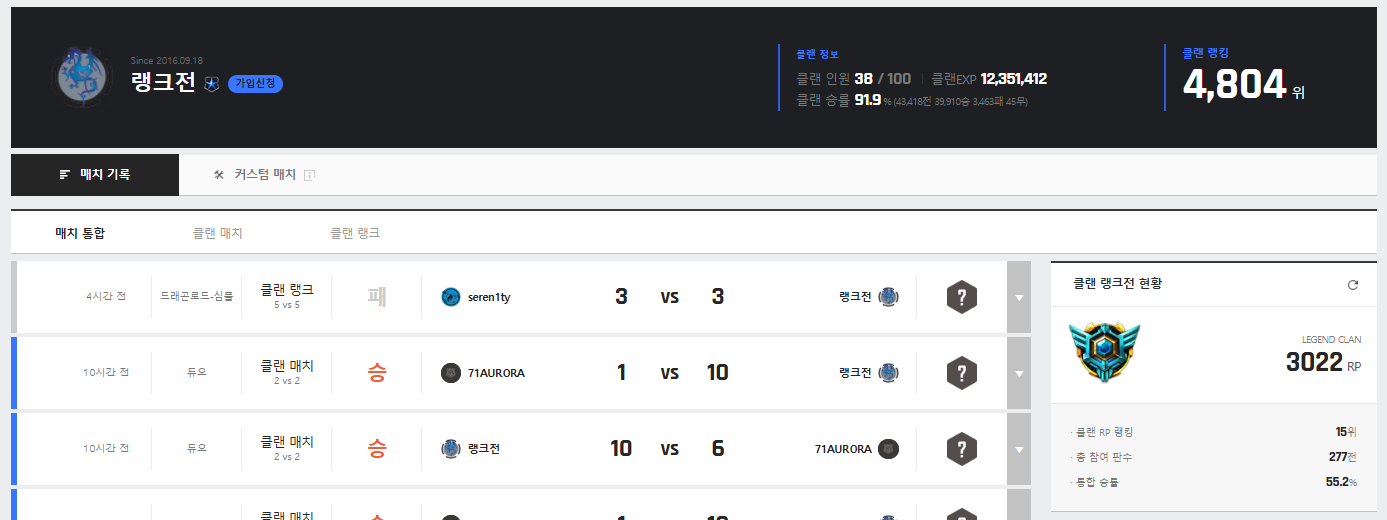Click the info icon next to 커스텀 매치
The height and width of the screenshot is (520, 1387).
click(310, 175)
